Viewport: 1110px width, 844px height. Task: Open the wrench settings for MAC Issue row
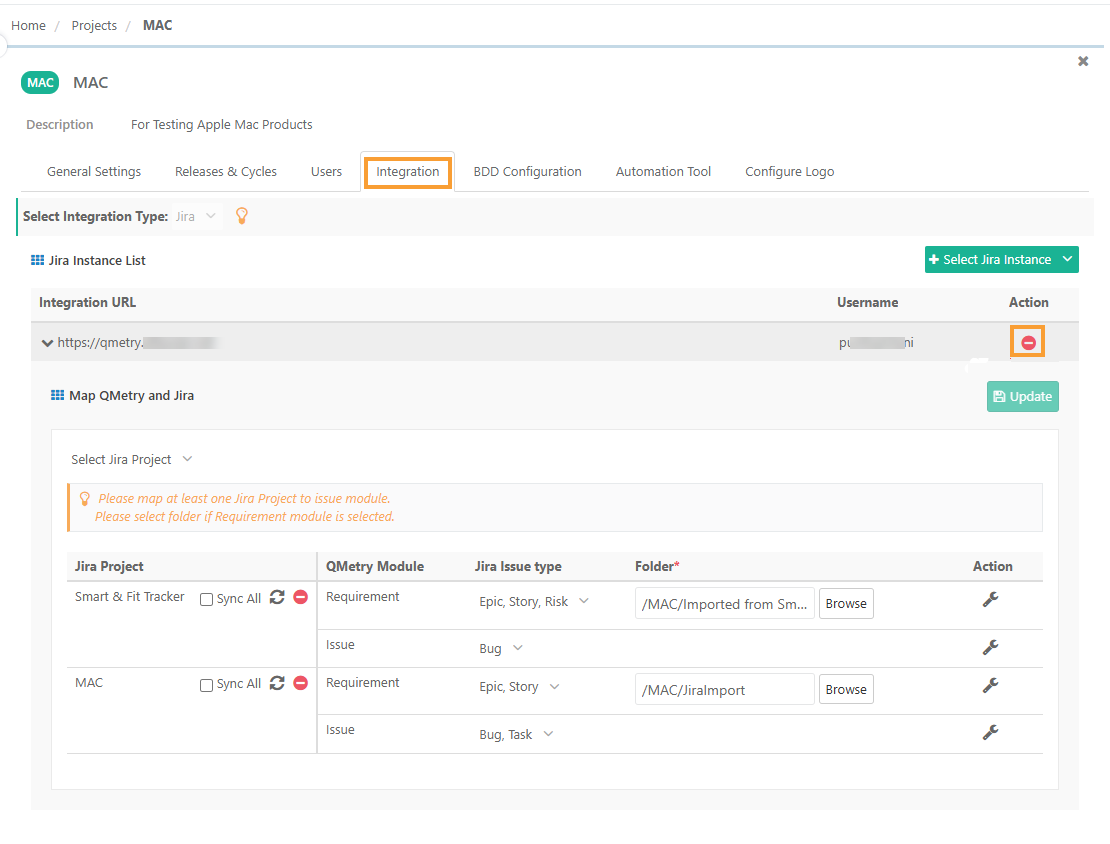click(991, 732)
